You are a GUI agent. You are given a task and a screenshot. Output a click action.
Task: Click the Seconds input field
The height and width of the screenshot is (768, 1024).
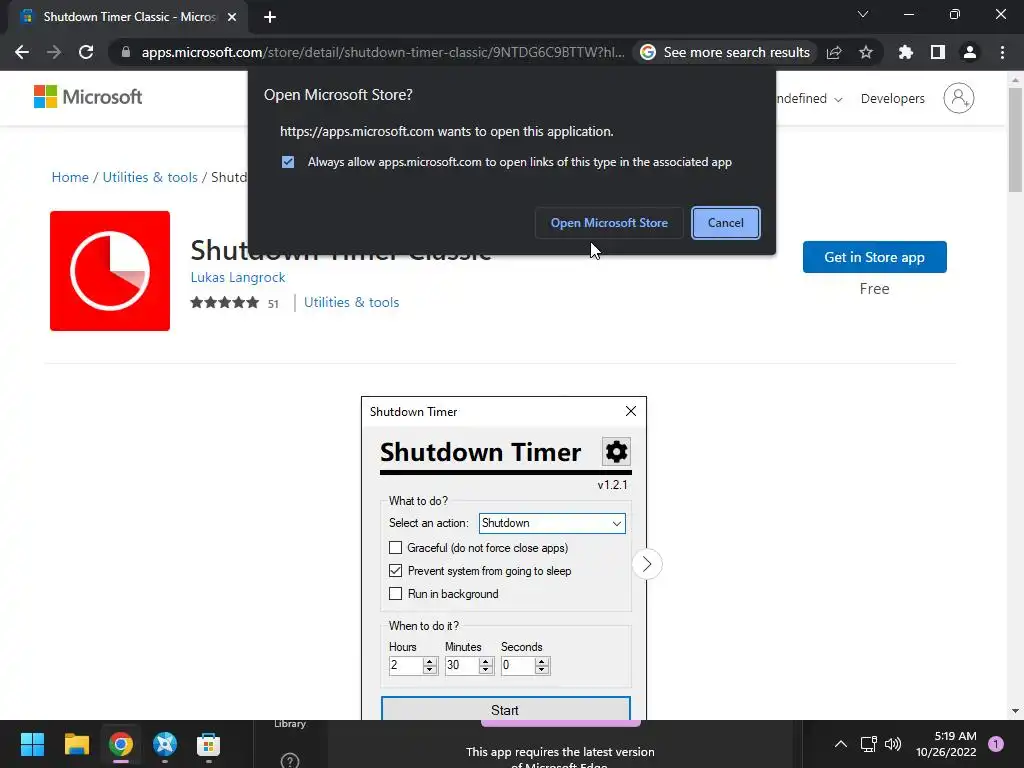click(x=518, y=665)
